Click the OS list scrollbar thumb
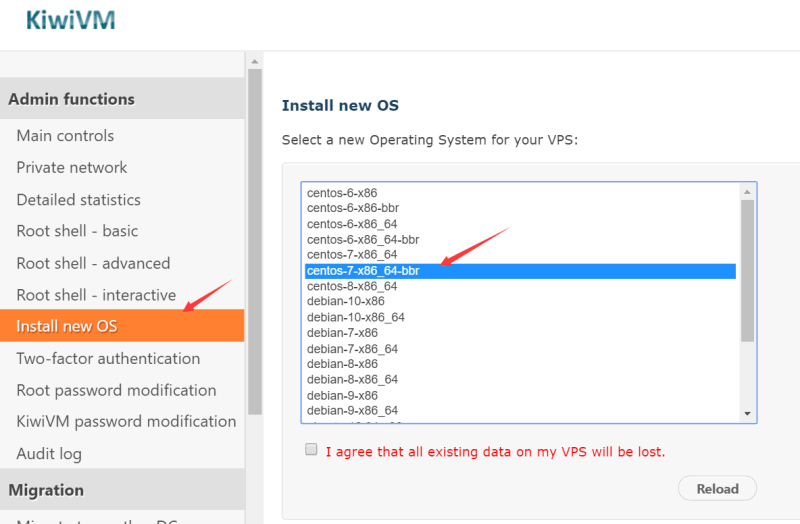Image resolution: width=800 pixels, height=524 pixels. [747, 271]
